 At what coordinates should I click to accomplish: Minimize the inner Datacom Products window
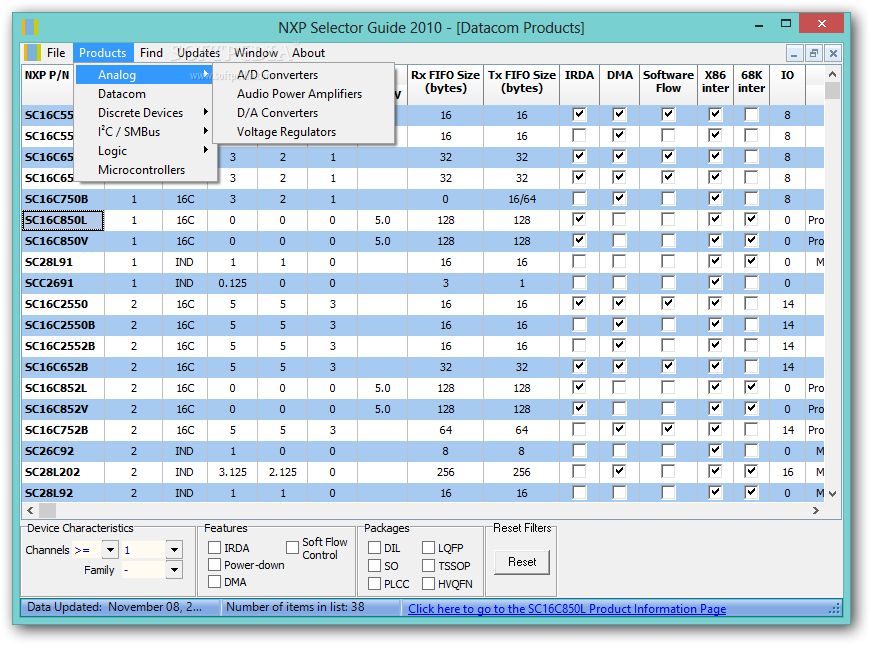pyautogui.click(x=794, y=53)
